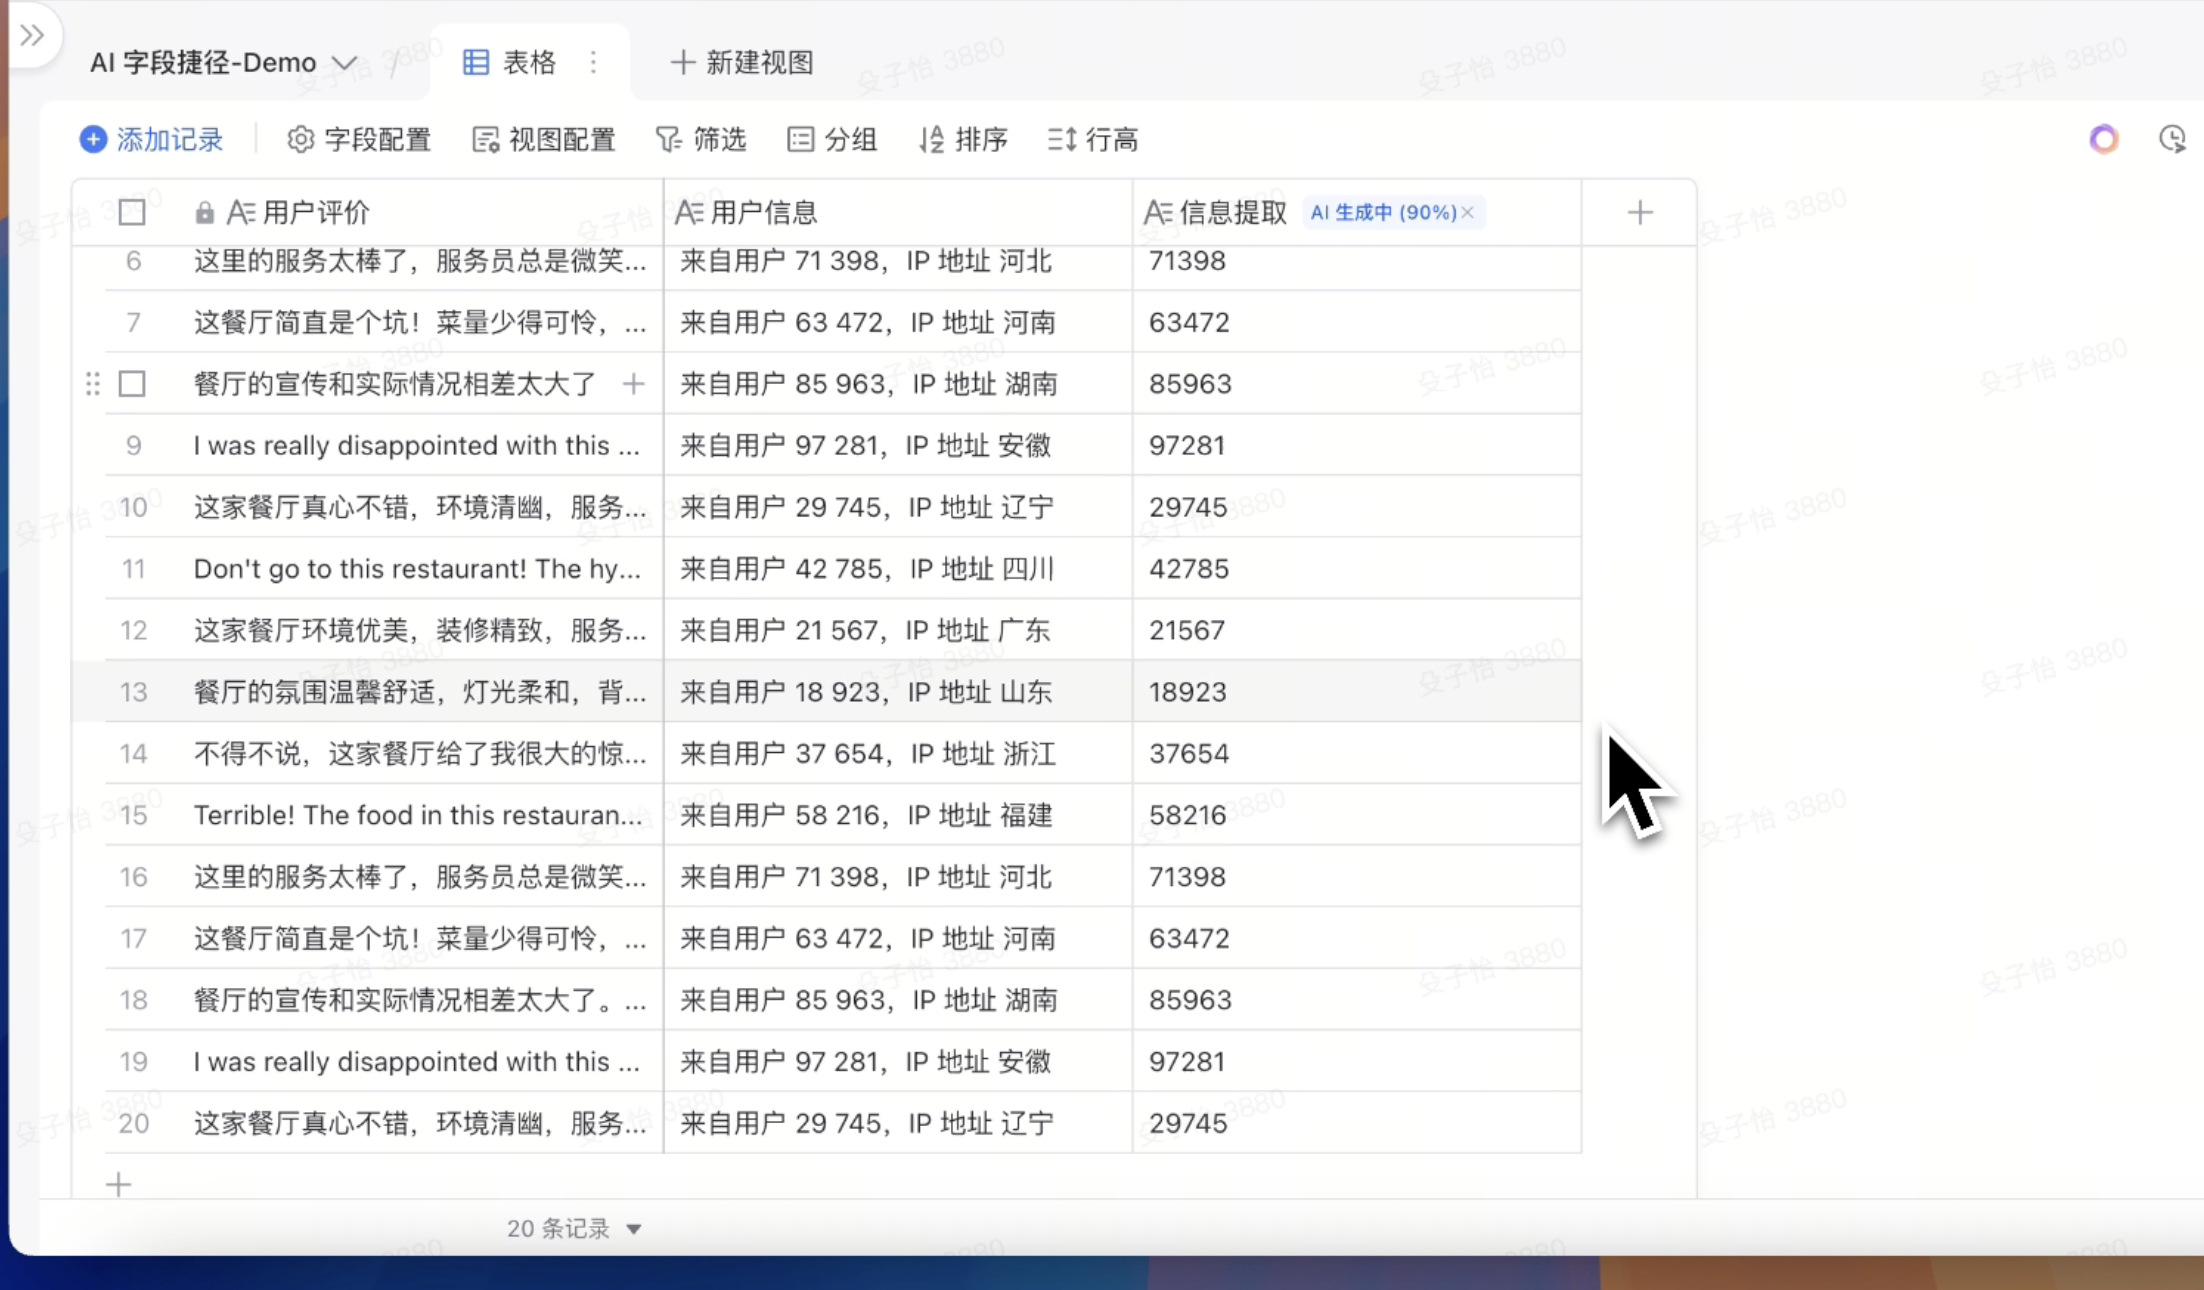Image resolution: width=2204 pixels, height=1290 pixels.
Task: Click the blue add record plus icon
Action: click(x=93, y=140)
